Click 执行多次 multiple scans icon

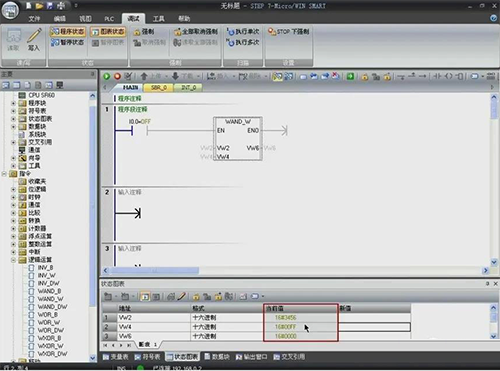230,43
